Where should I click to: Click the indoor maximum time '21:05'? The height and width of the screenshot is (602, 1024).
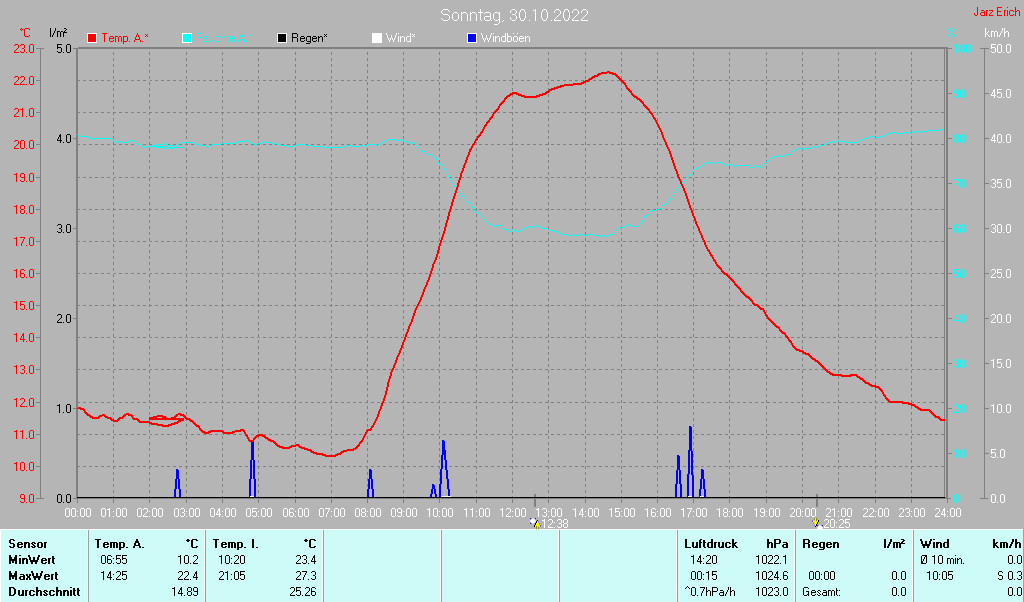click(x=231, y=577)
